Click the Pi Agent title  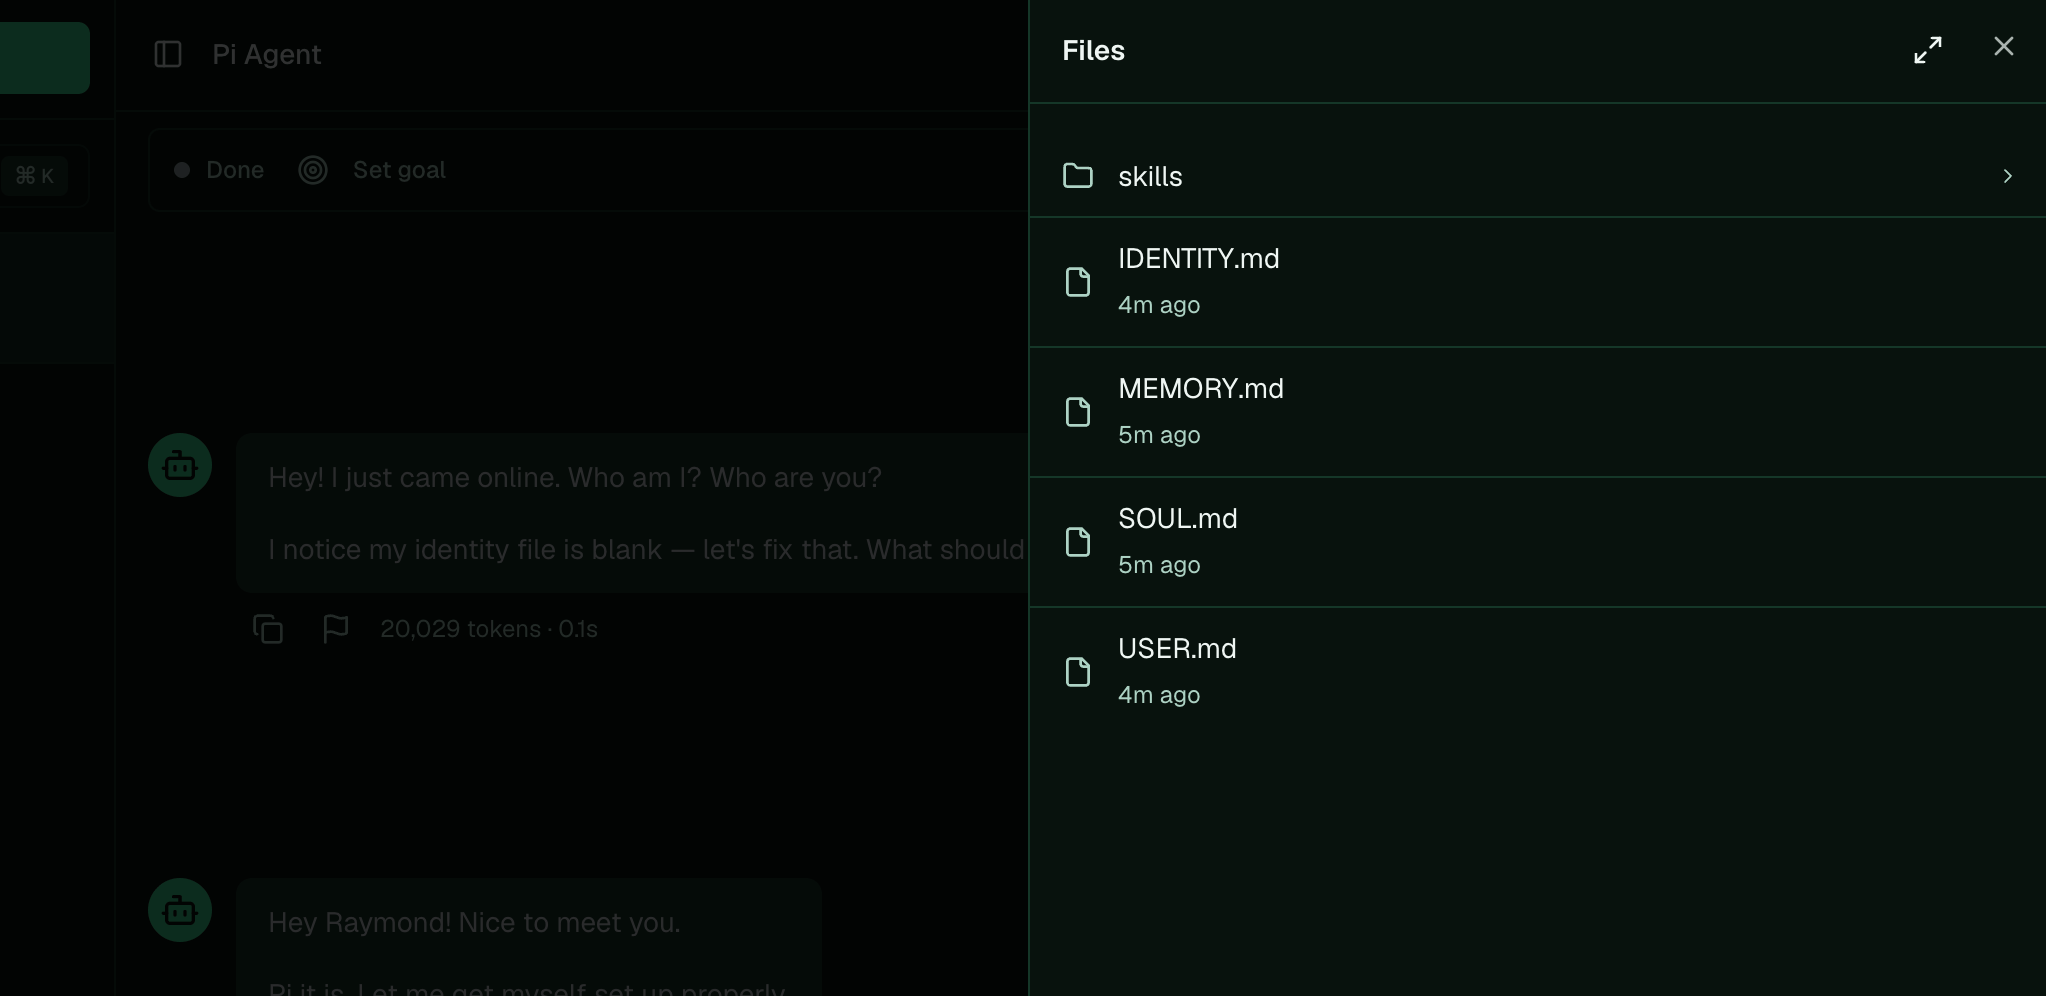click(266, 54)
